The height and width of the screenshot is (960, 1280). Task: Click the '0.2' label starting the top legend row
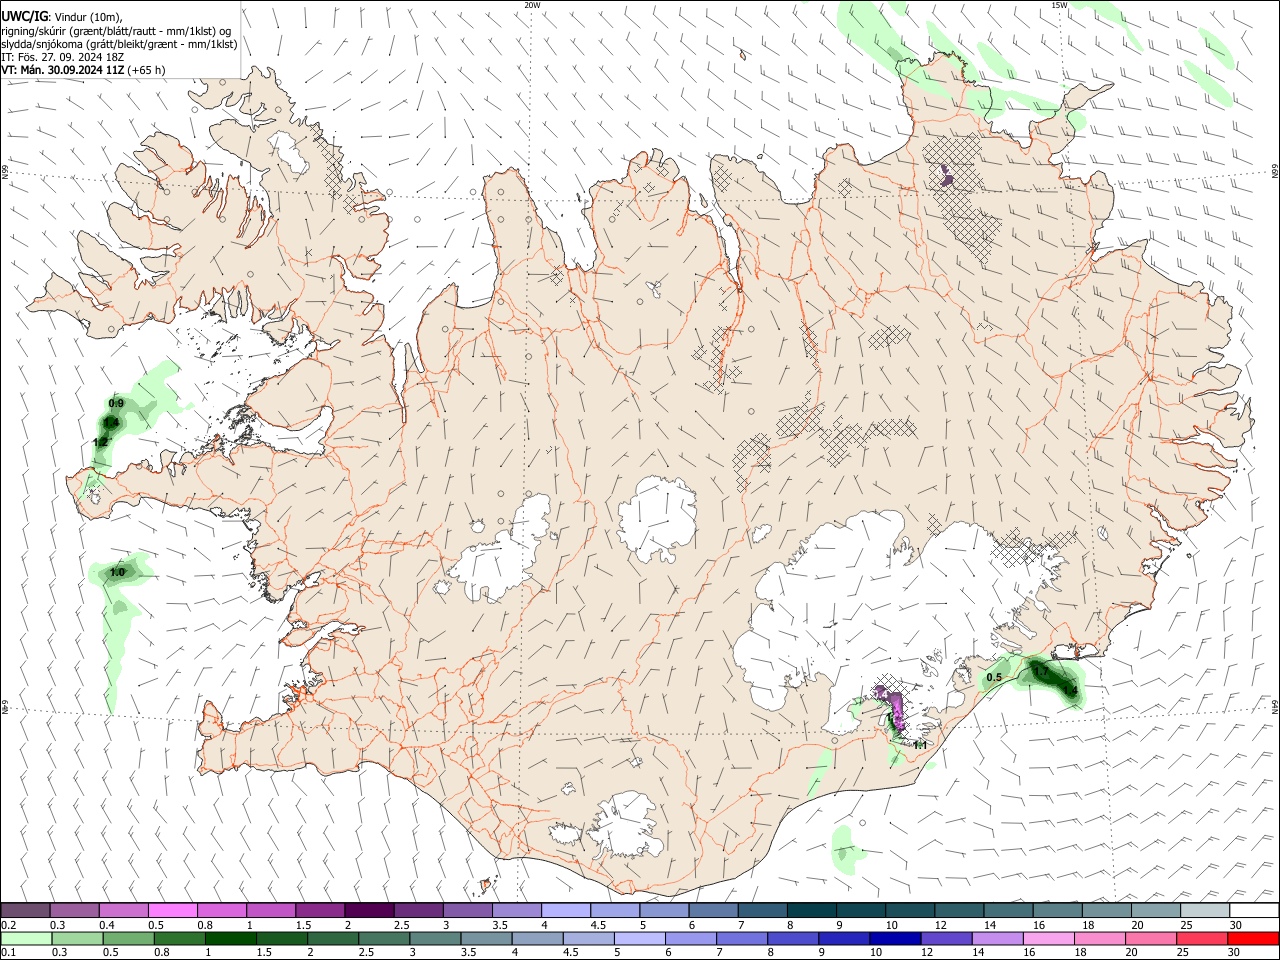9,925
